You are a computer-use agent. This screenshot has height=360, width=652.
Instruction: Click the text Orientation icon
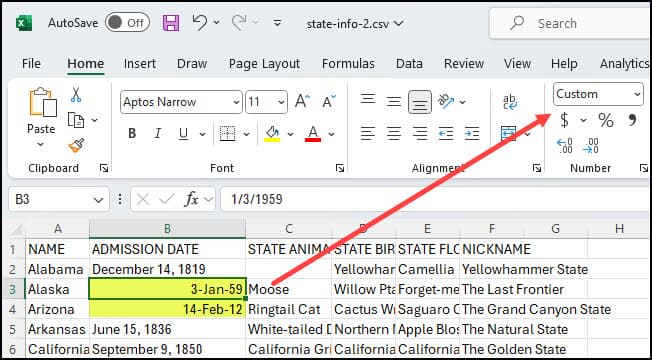point(446,101)
